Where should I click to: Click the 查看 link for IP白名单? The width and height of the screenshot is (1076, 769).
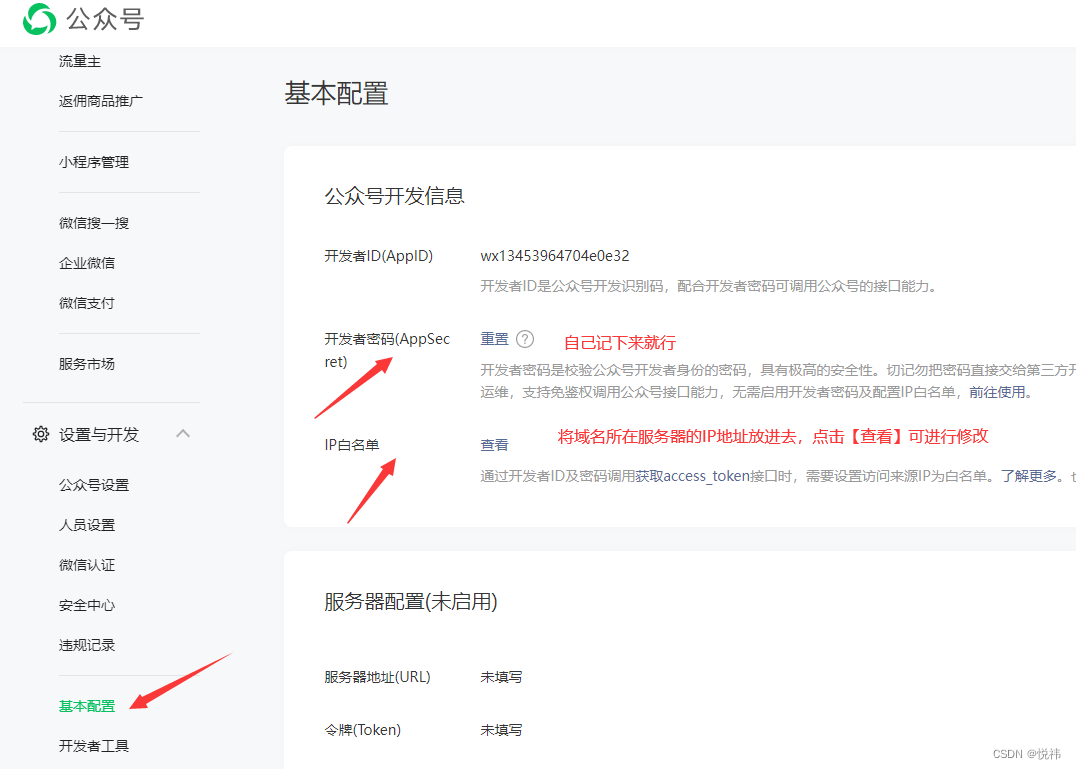(494, 445)
